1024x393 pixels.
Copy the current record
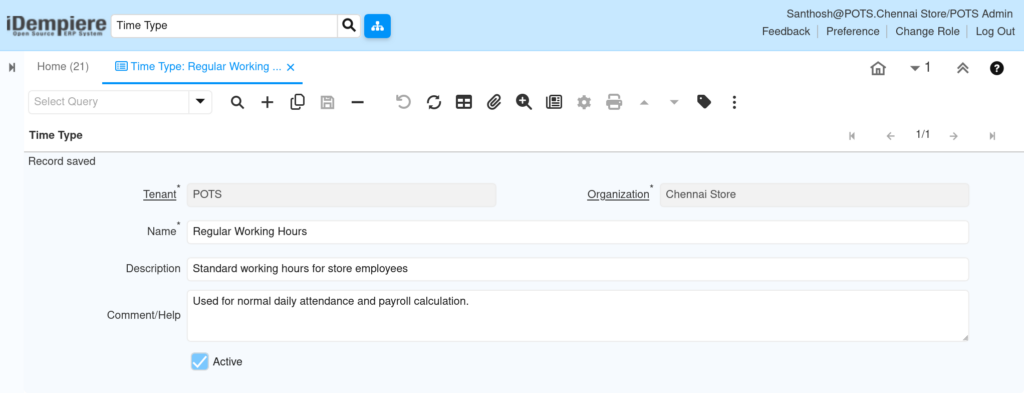click(x=297, y=102)
